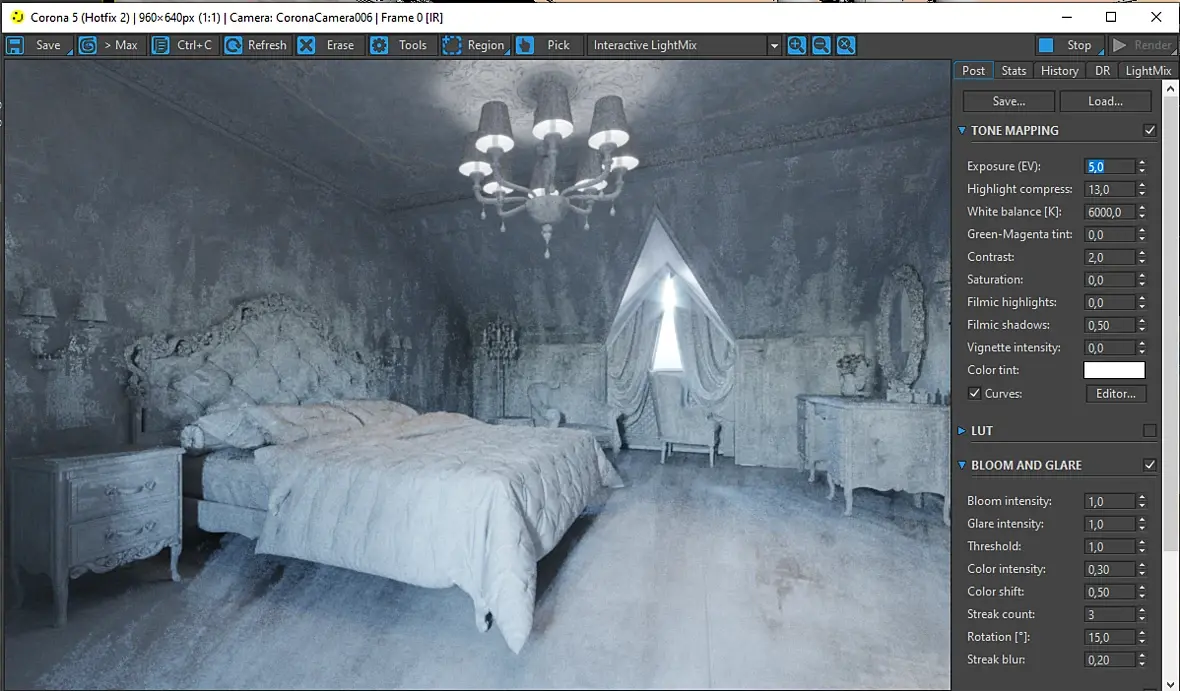Click the Ctrl+C clipboard icon
Image resolution: width=1180 pixels, height=691 pixels.
[160, 45]
